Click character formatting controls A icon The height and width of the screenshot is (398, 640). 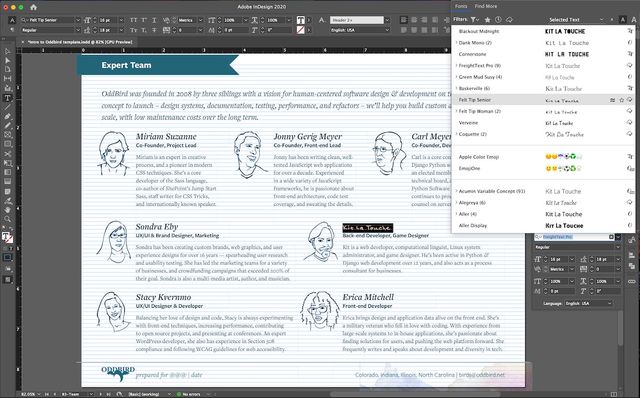pos(12,20)
